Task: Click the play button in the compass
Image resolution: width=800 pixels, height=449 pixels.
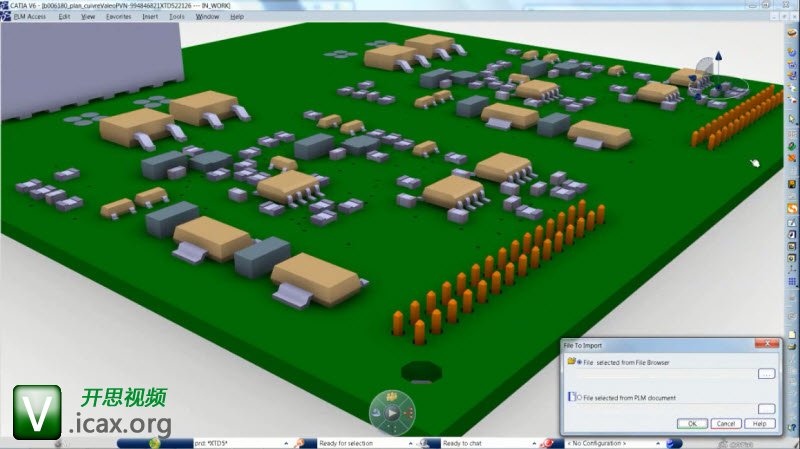Action: click(x=392, y=413)
